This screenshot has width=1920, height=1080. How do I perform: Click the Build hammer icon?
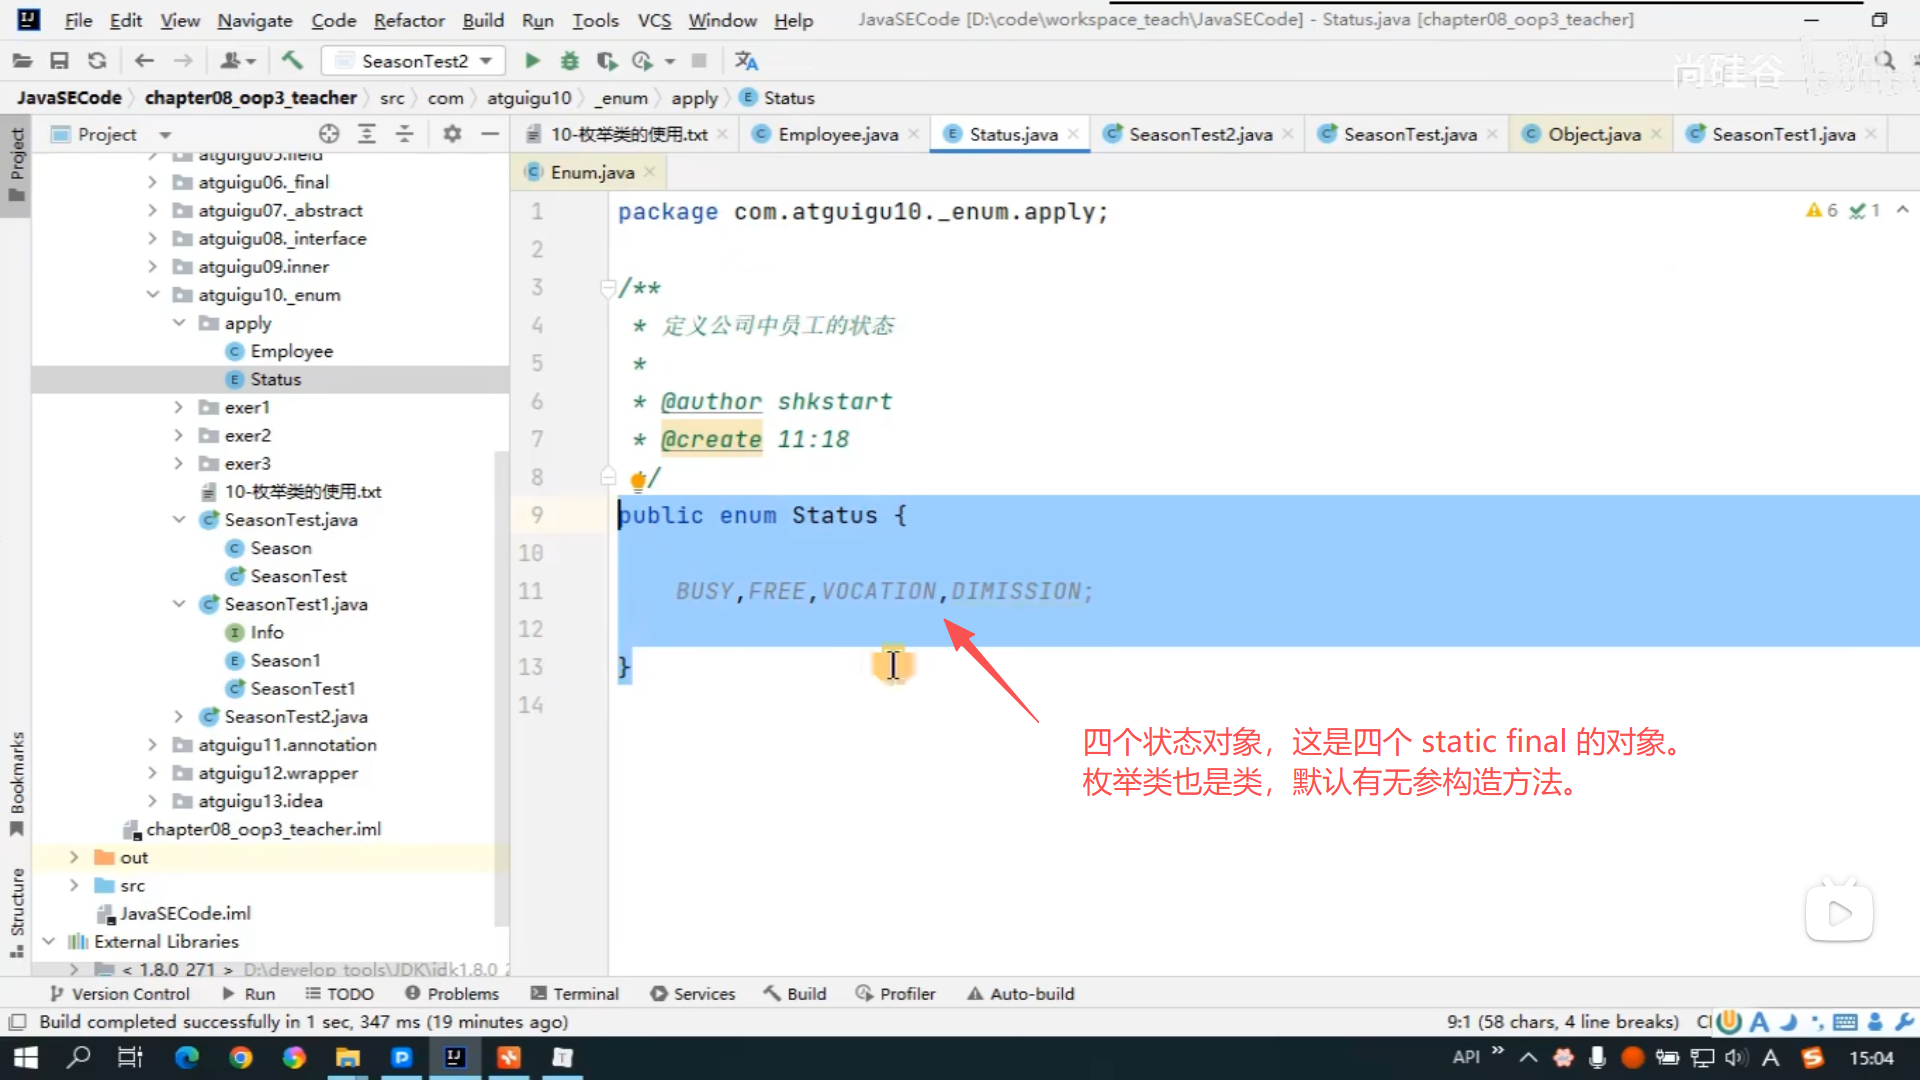(292, 61)
